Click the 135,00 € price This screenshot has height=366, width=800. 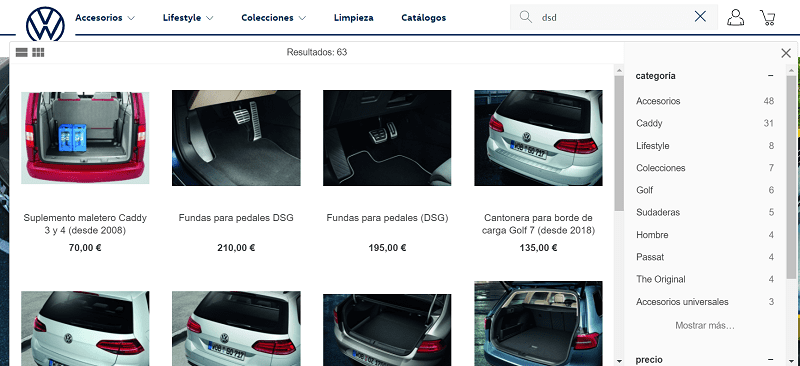(538, 248)
